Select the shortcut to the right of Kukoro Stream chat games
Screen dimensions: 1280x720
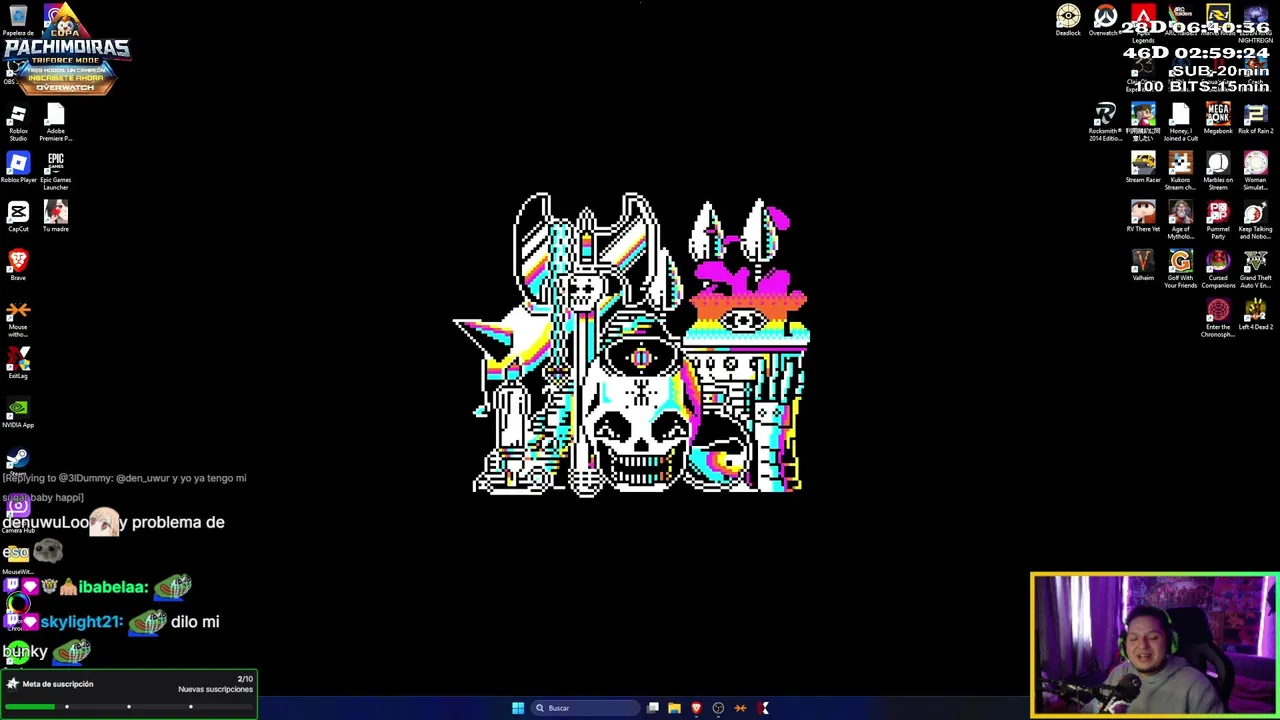(x=1218, y=171)
